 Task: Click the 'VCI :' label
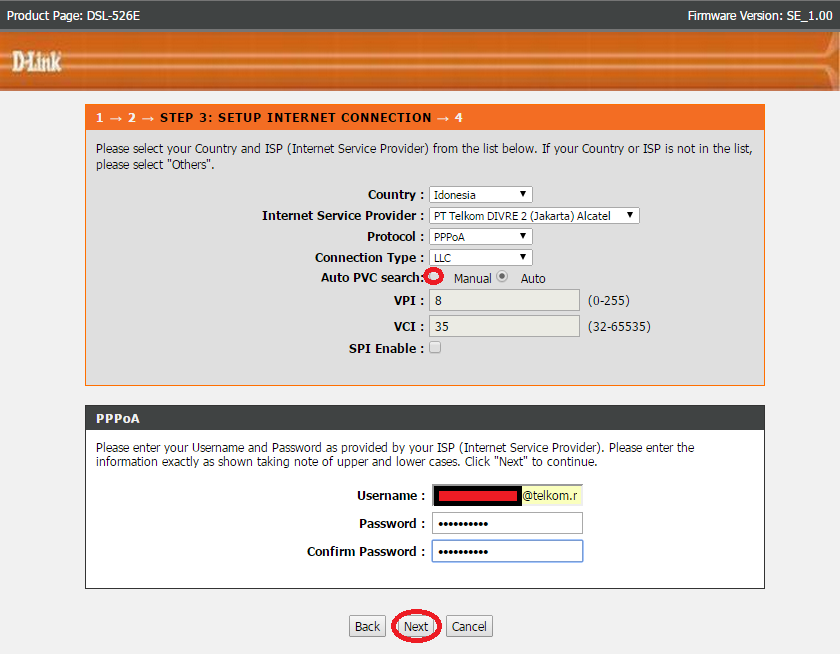(x=409, y=327)
